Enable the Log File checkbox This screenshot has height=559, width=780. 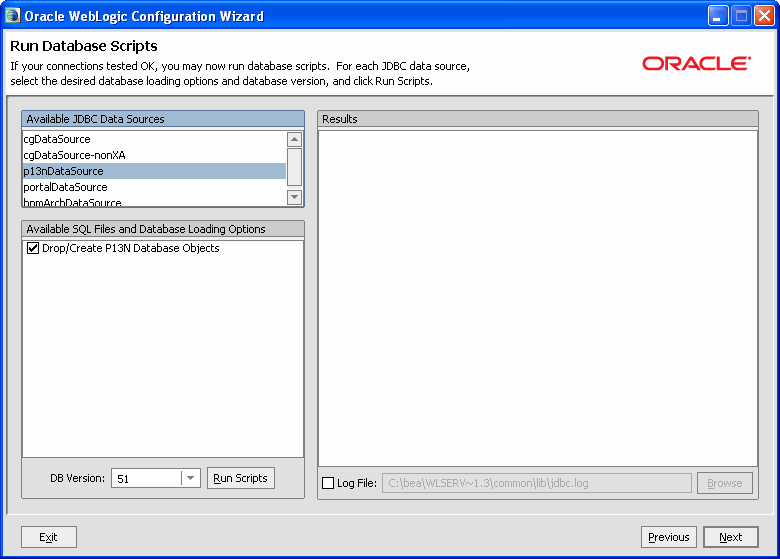click(328, 483)
